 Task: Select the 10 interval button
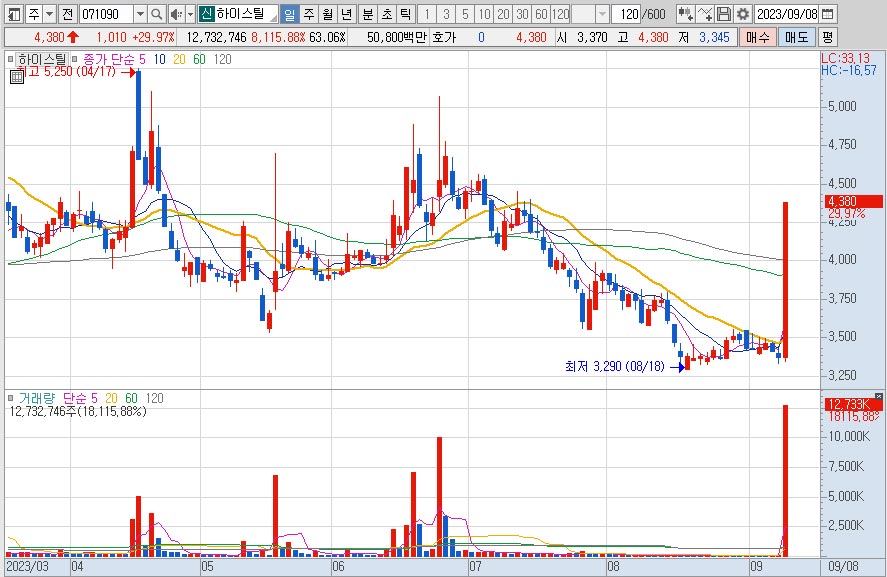tap(484, 14)
